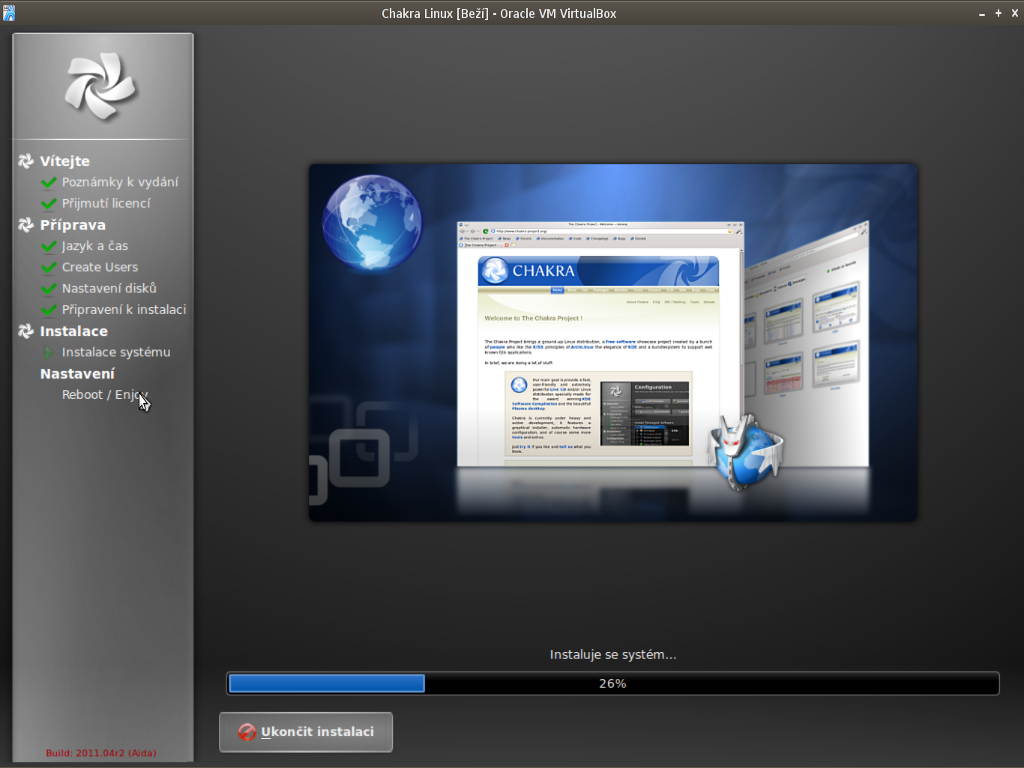Click the swirl icon beside Vítejte
Screen dimensions: 1024x768
(26, 161)
